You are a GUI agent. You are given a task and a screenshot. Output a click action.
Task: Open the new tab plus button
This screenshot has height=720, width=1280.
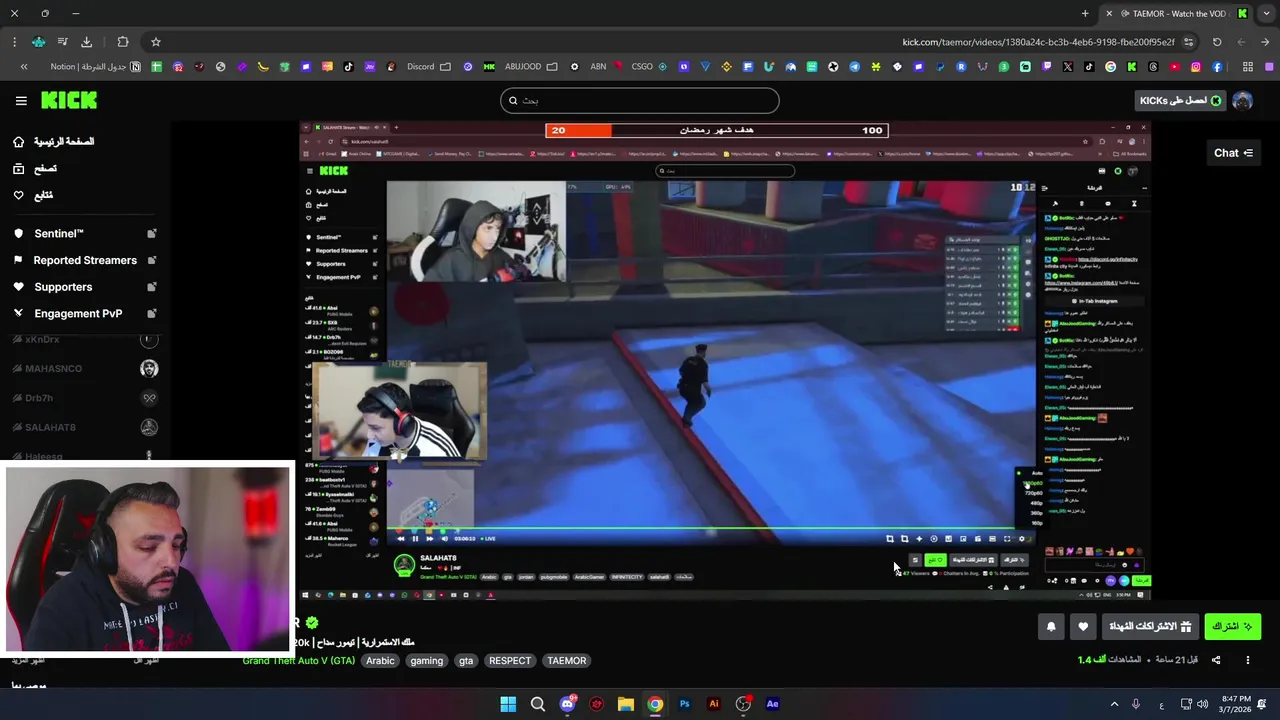pyautogui.click(x=1085, y=14)
